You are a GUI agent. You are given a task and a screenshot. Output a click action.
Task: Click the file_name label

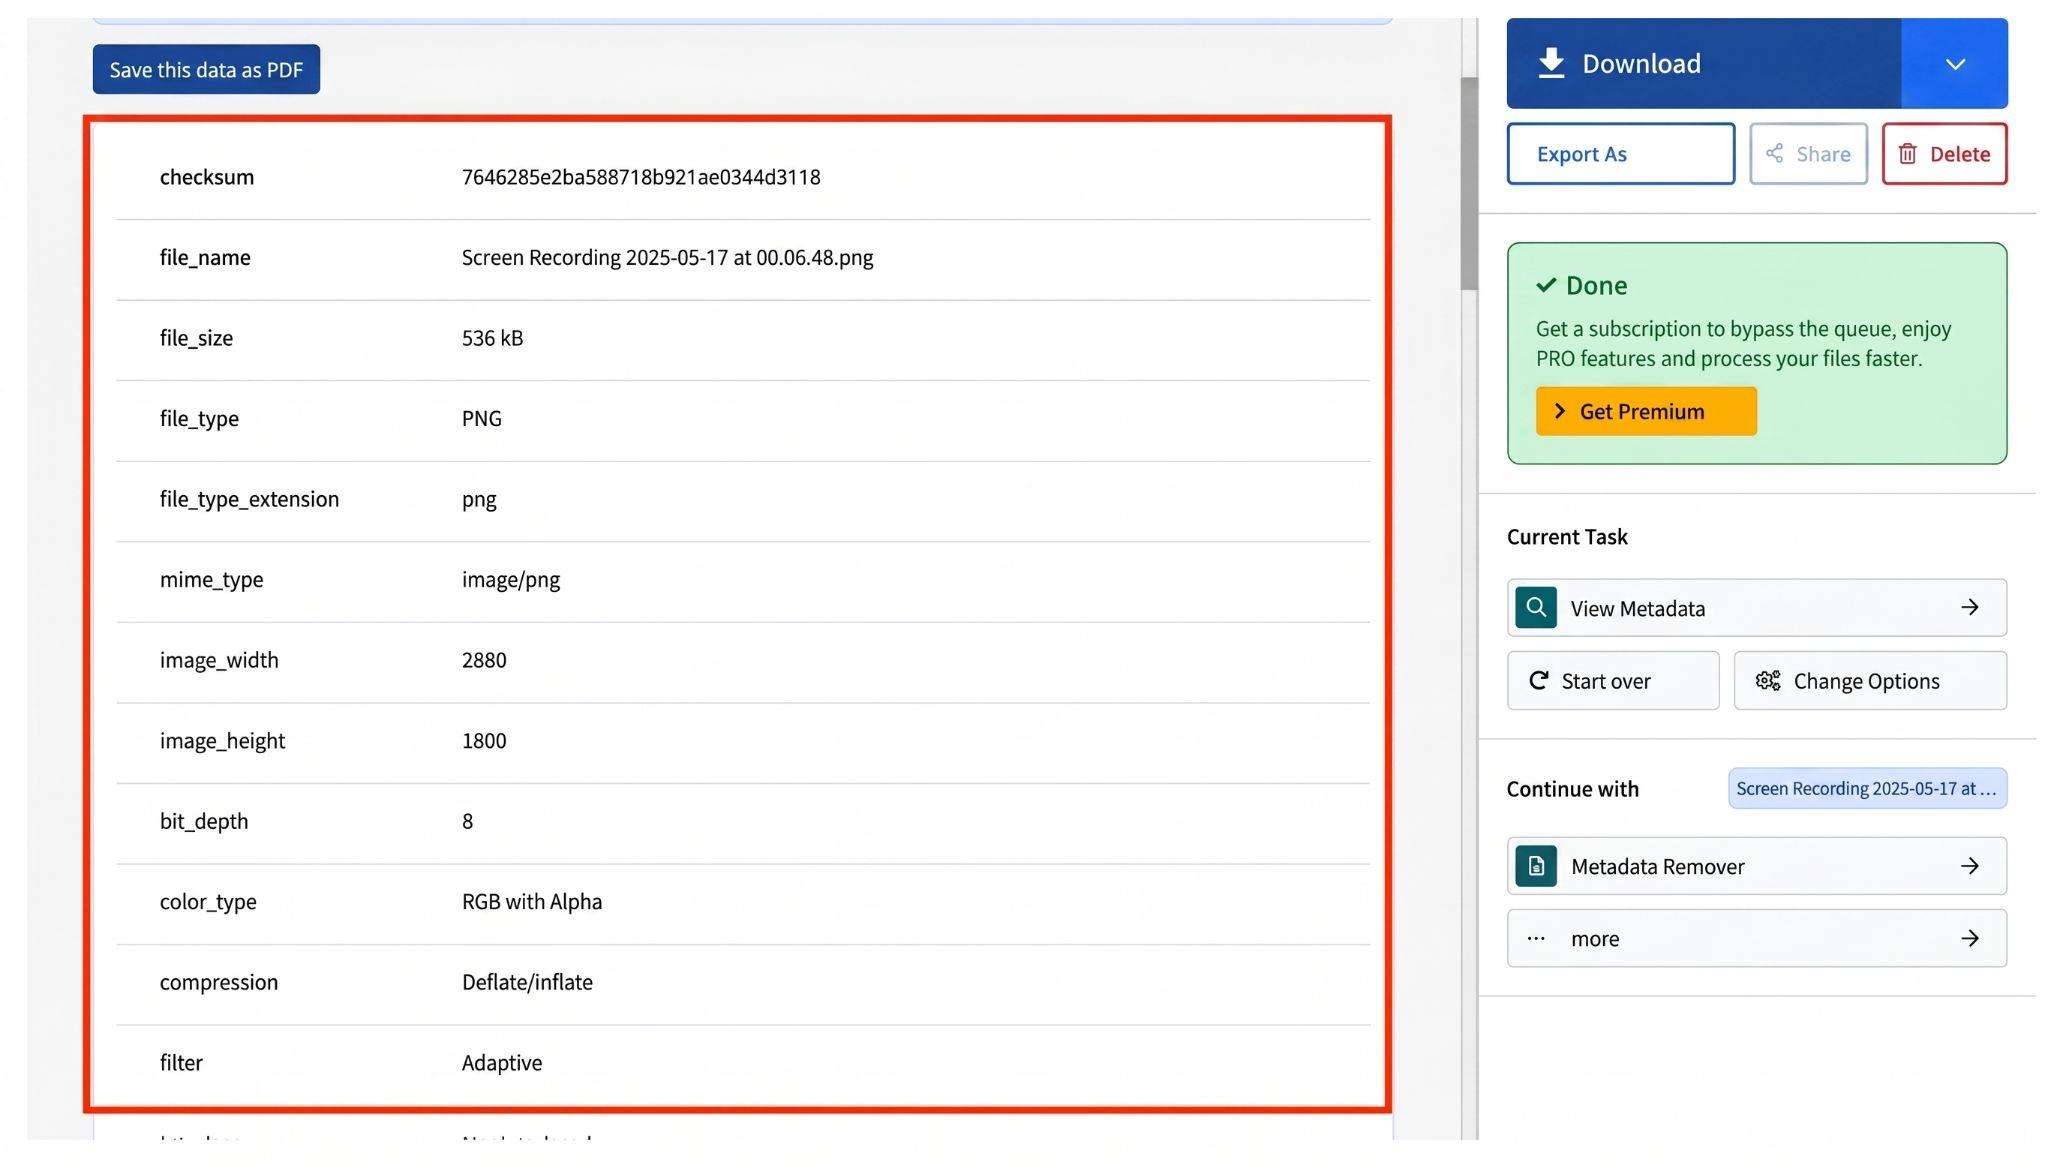point(205,257)
